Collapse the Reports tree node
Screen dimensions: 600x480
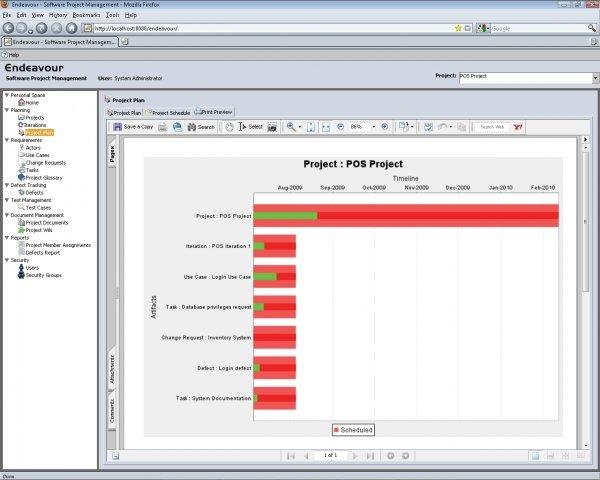[x=7, y=237]
